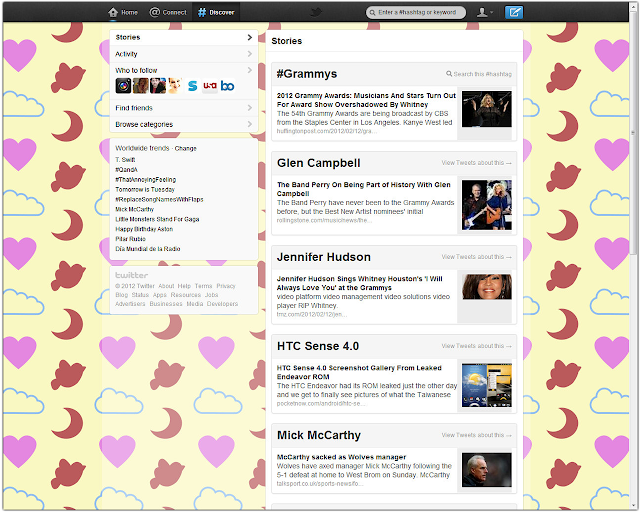Open the Apps footer link
The width and height of the screenshot is (640, 512).
pos(160,295)
